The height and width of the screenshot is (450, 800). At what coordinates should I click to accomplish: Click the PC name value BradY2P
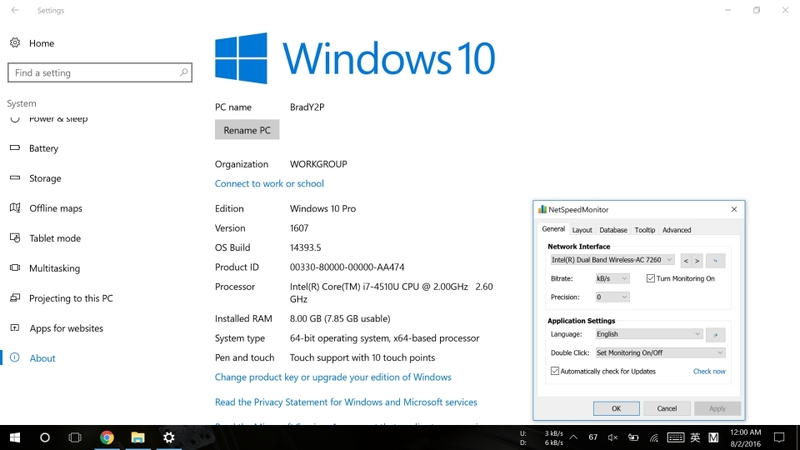coord(307,107)
